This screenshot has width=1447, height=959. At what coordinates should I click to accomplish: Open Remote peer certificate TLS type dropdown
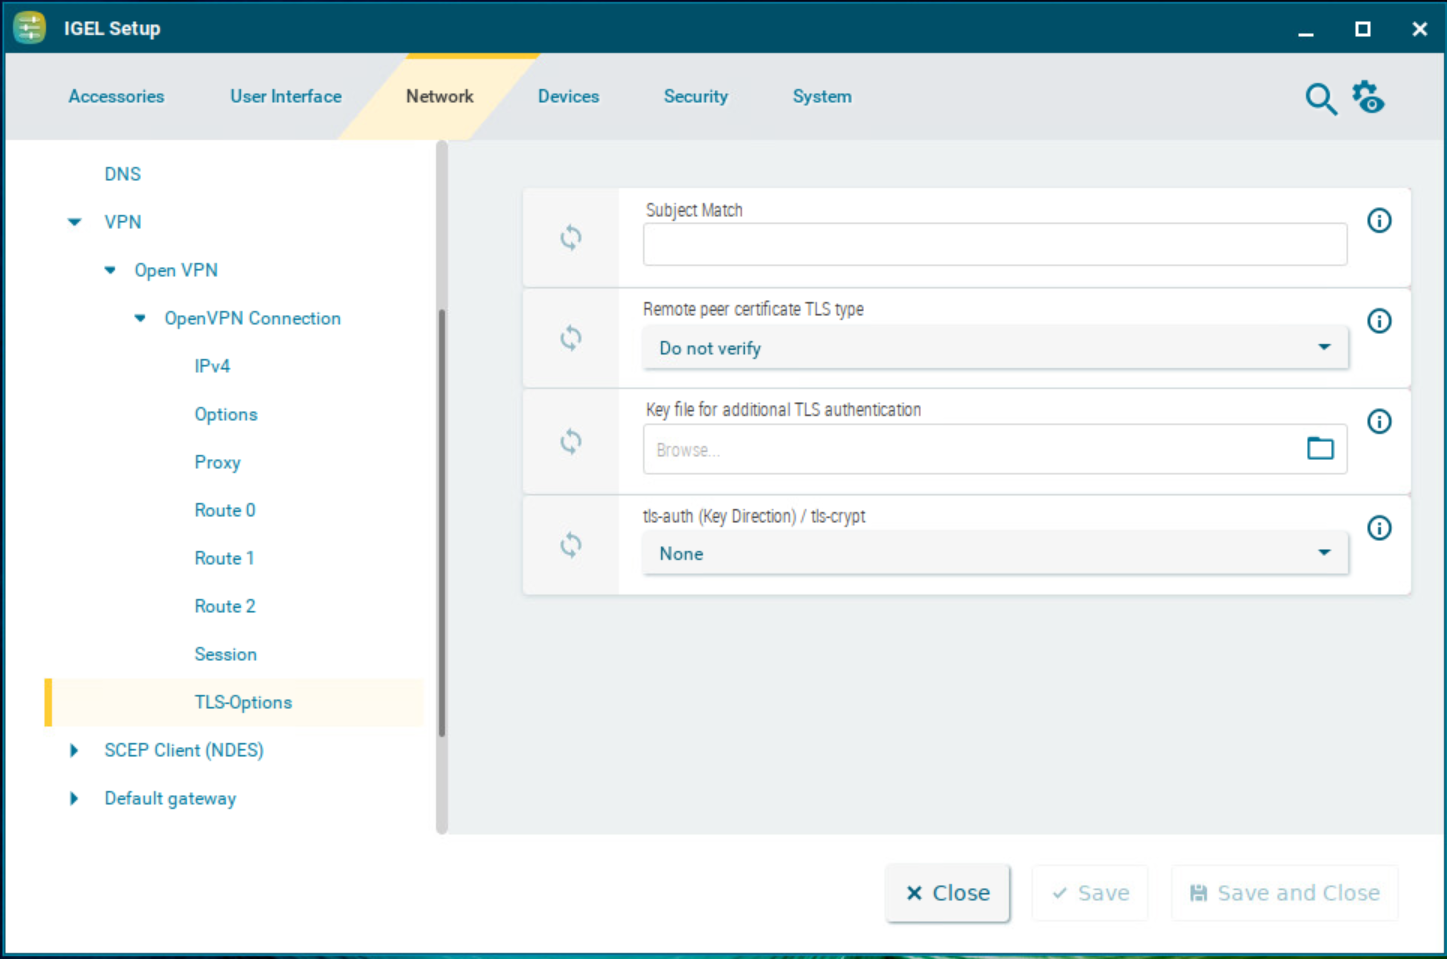[994, 348]
